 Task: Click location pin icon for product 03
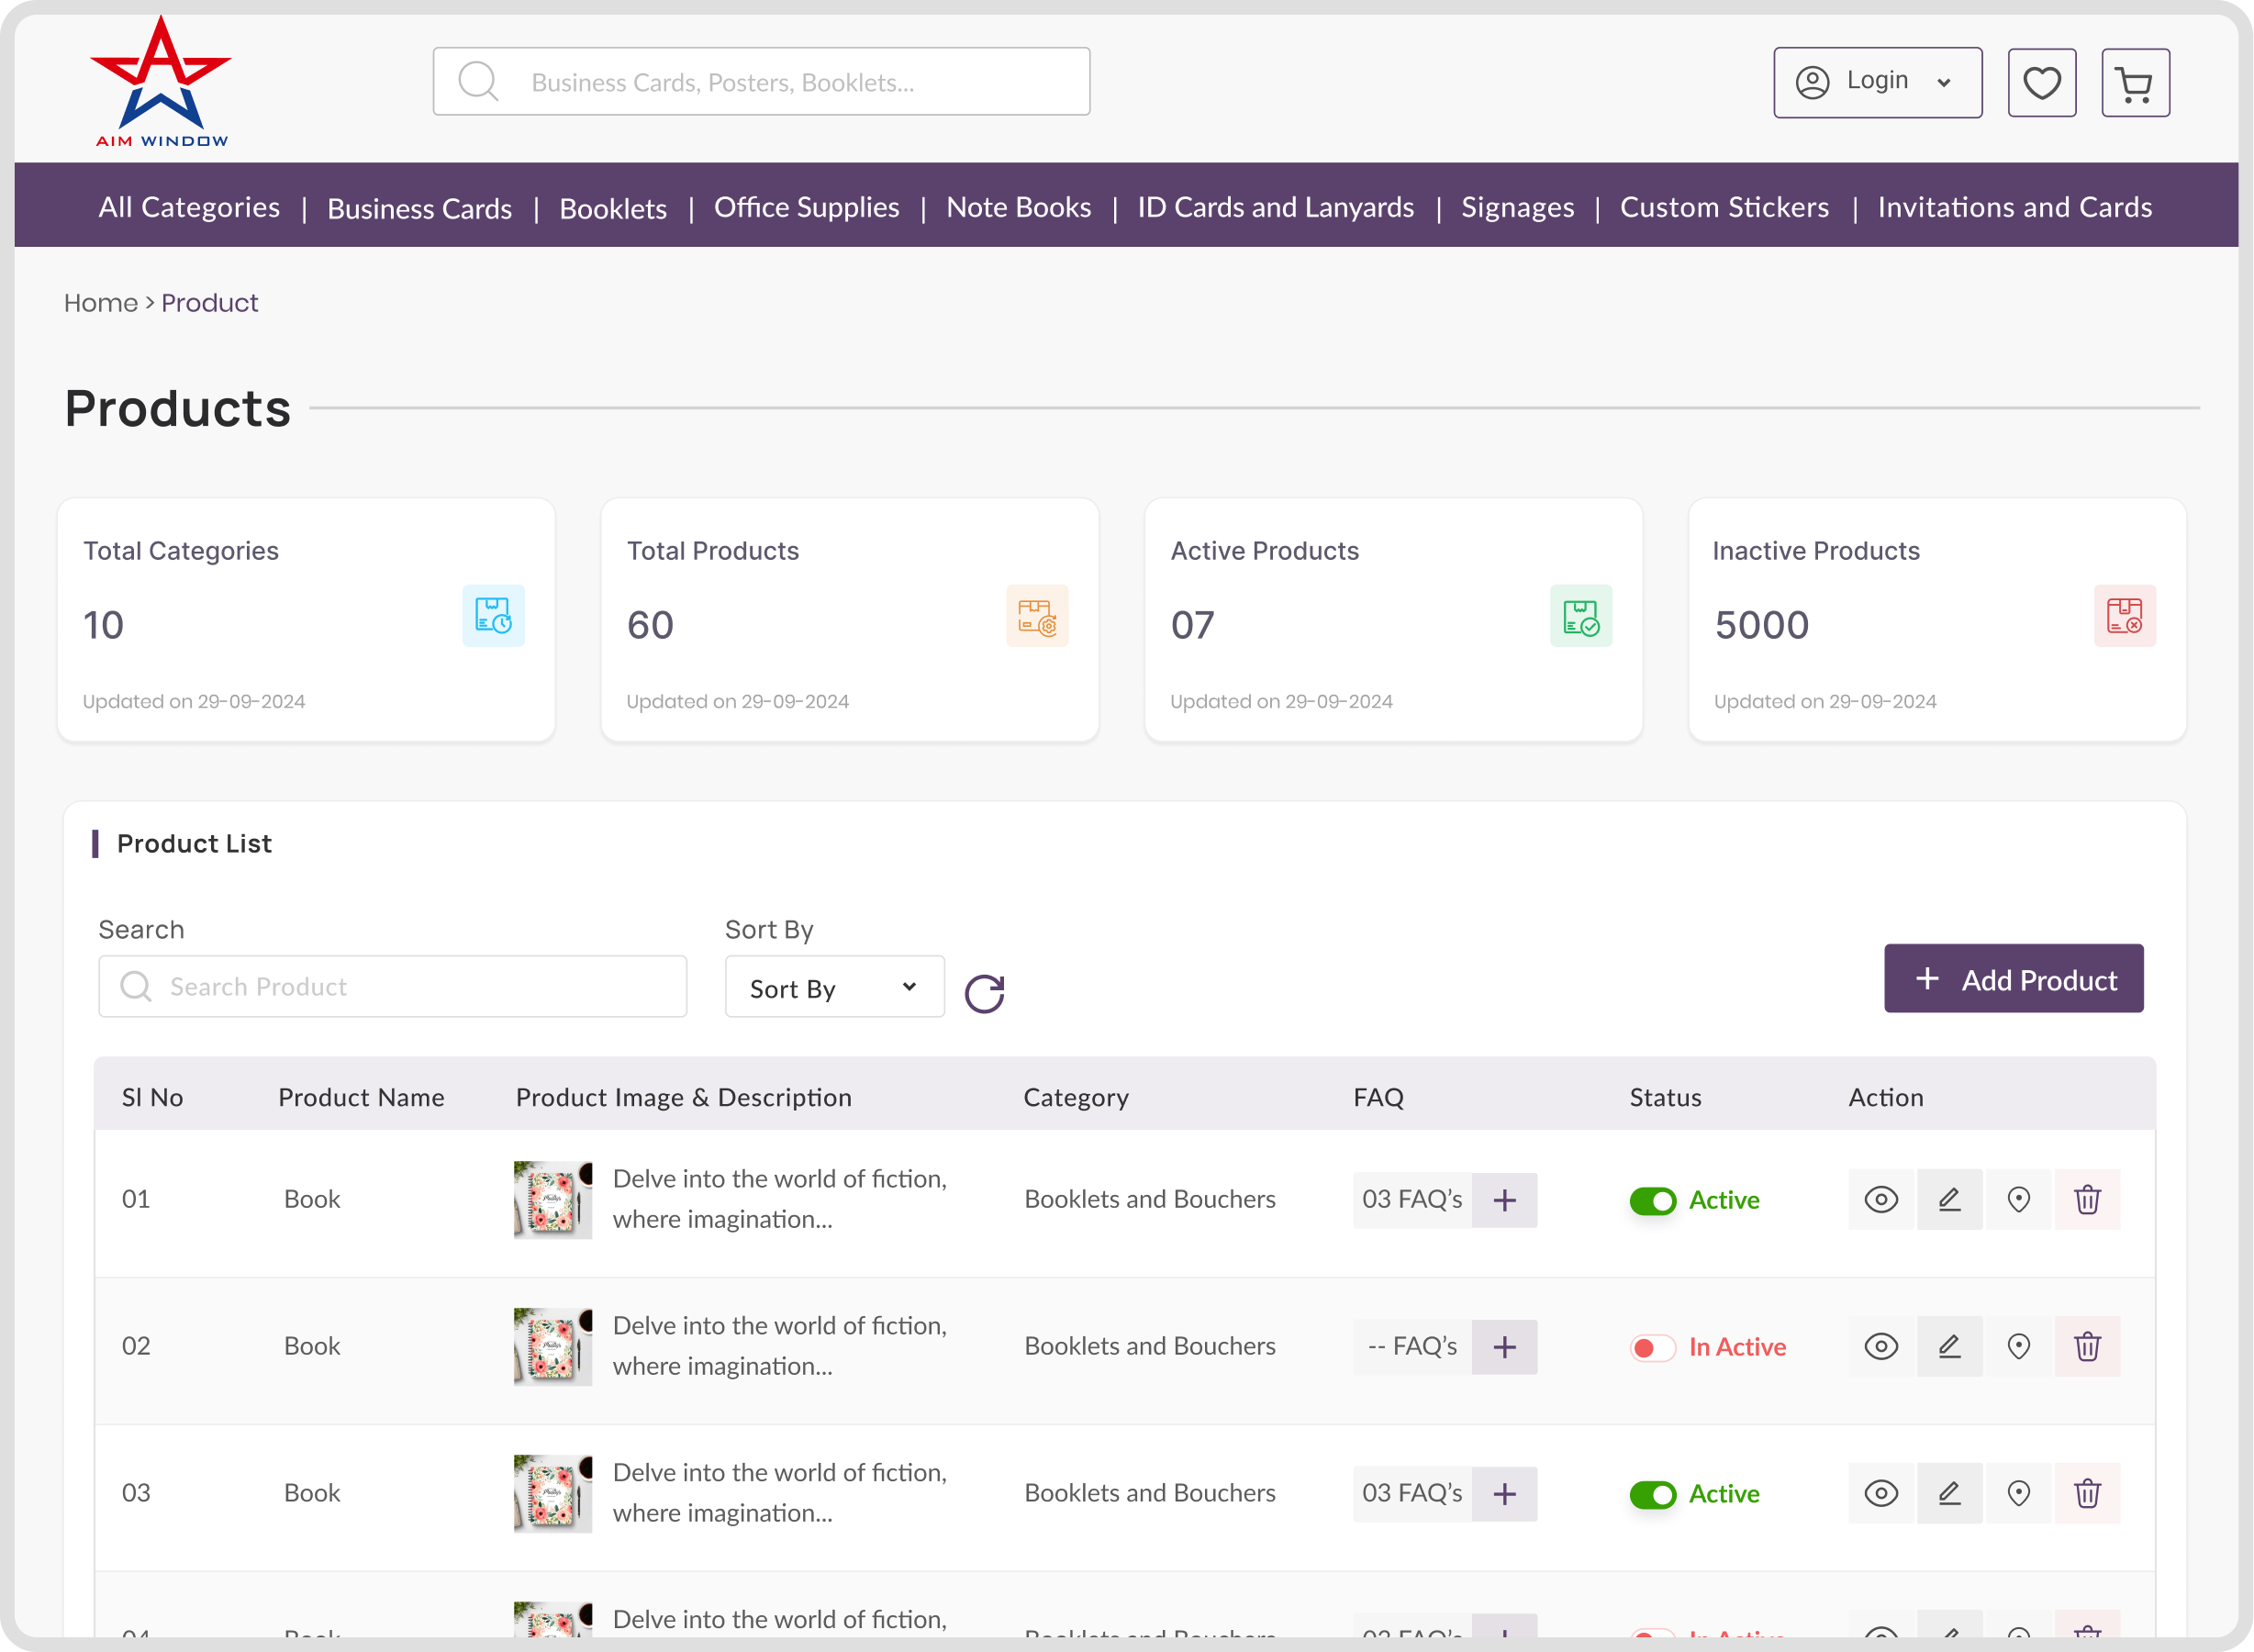[2018, 1493]
